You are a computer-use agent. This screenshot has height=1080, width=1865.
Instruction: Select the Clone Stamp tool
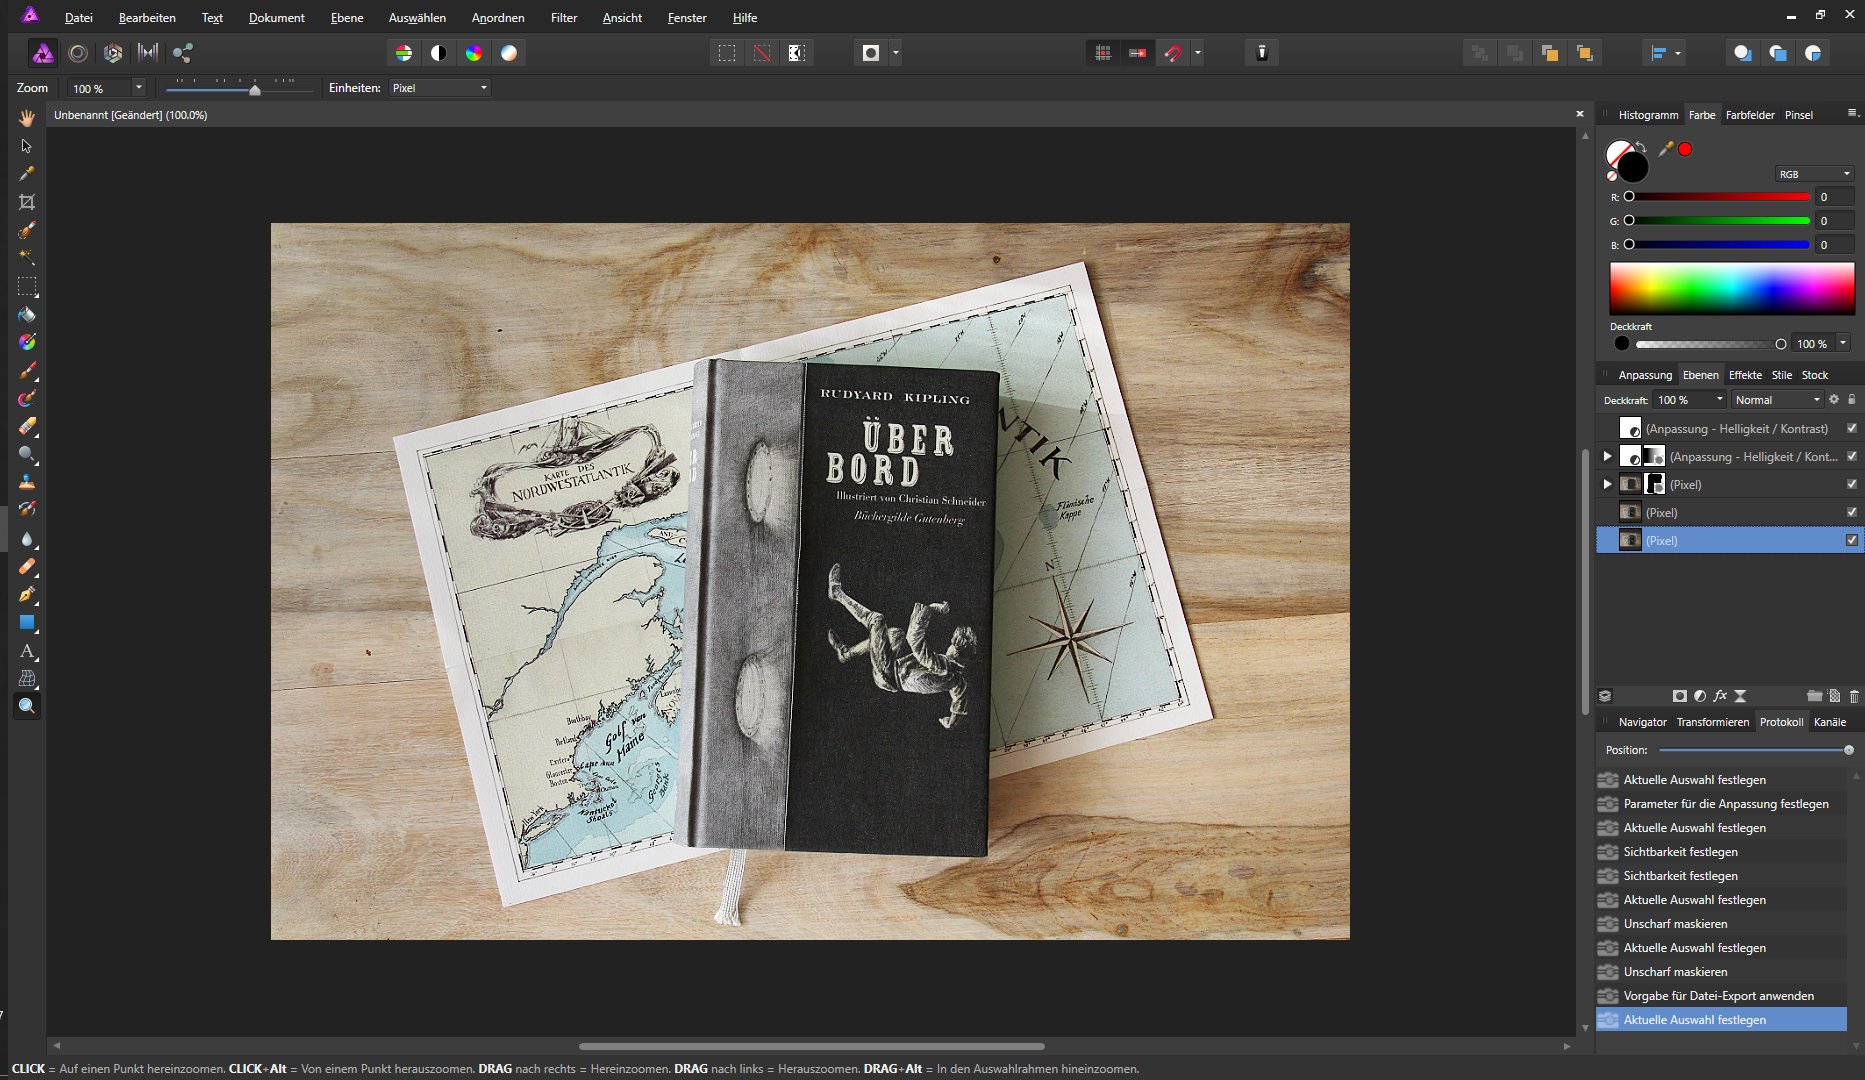point(27,482)
